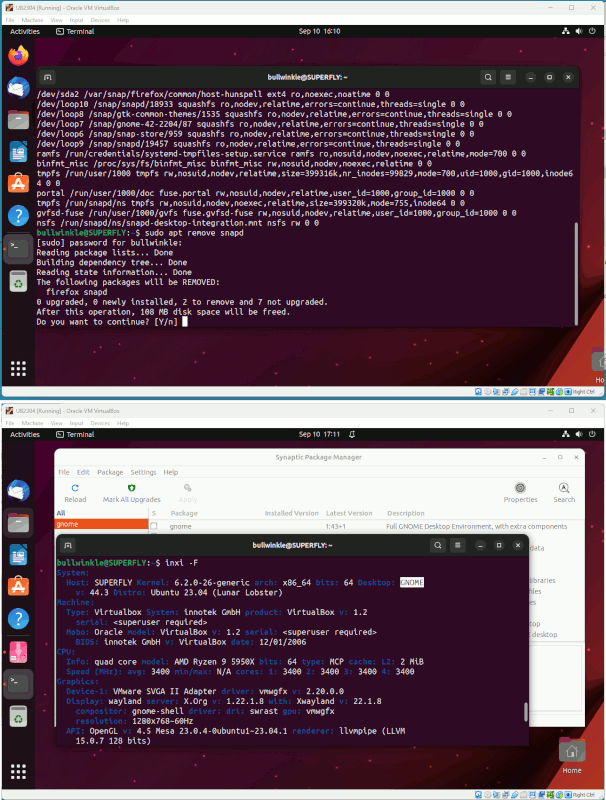Launch Thunderbird in the 16:10 desktop dock
The height and width of the screenshot is (800, 606).
(x=18, y=88)
